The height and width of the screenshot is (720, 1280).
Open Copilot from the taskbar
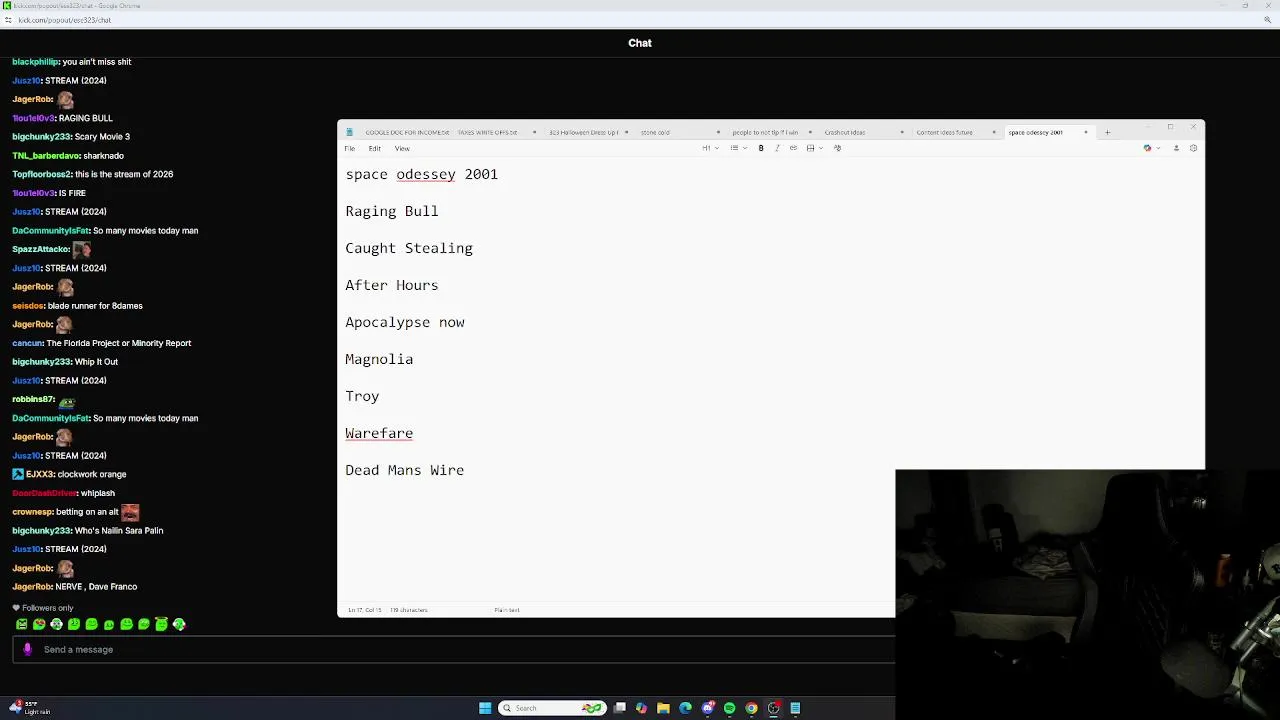(x=641, y=708)
